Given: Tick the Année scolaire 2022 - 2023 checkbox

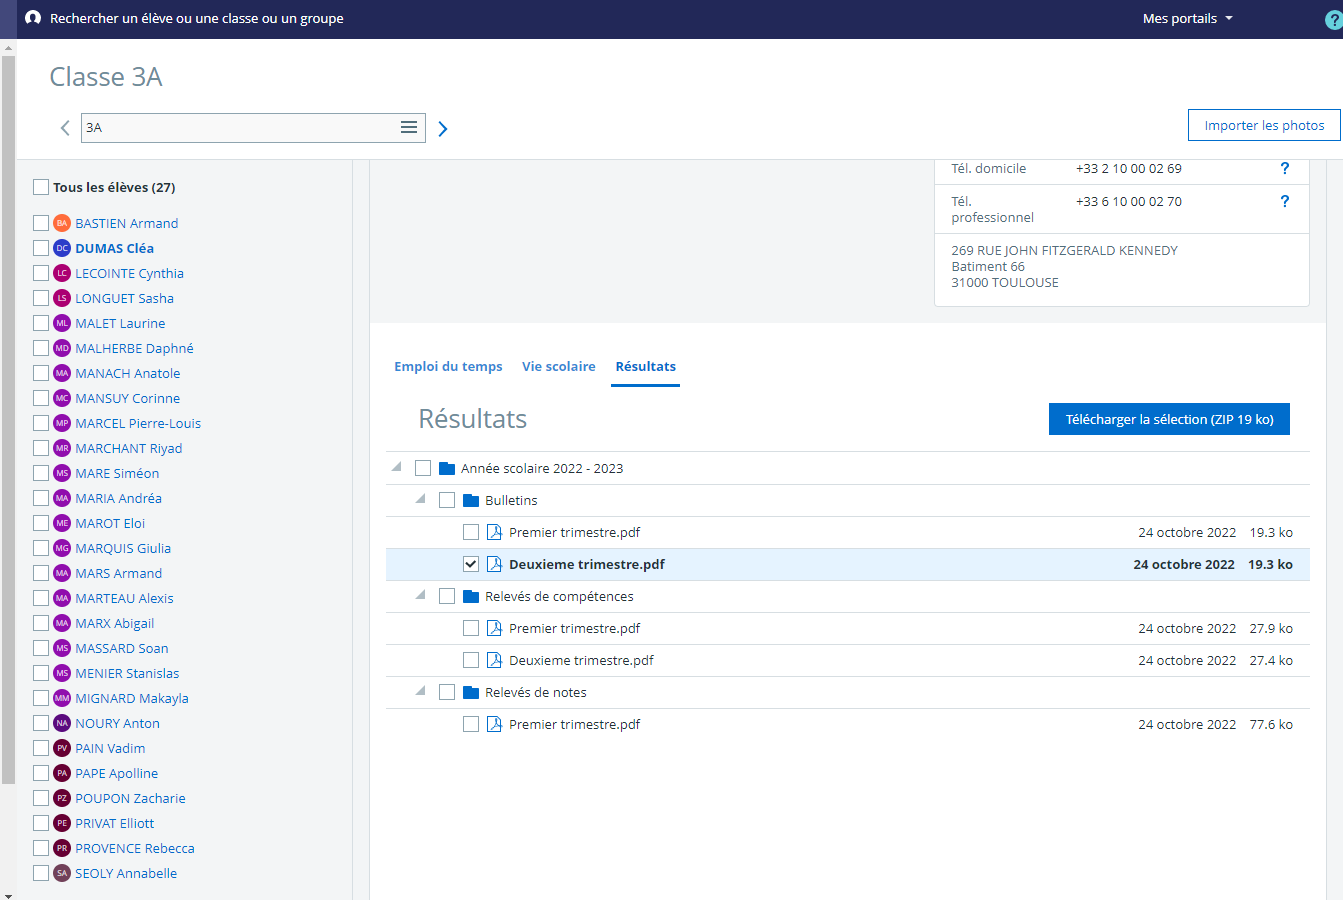Looking at the screenshot, I should [x=423, y=468].
